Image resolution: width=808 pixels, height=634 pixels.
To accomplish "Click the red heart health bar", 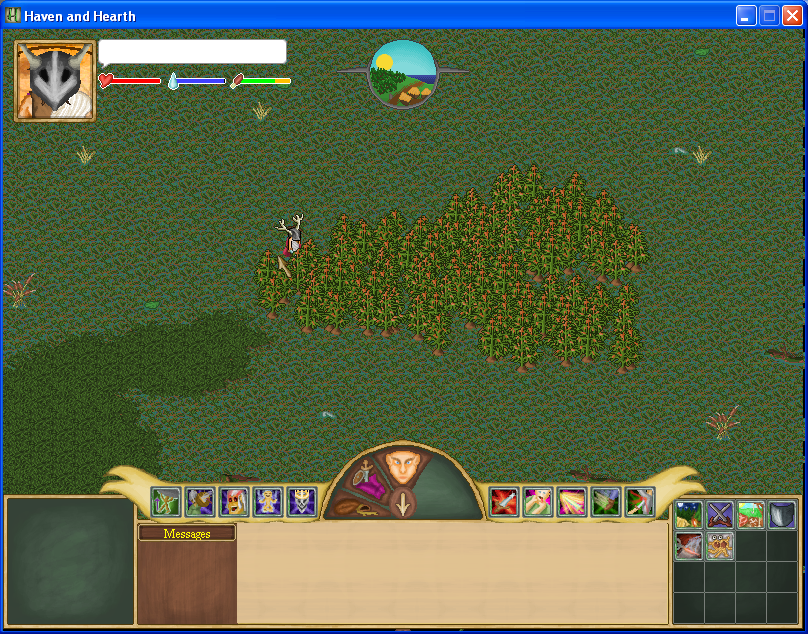I will tap(130, 80).
